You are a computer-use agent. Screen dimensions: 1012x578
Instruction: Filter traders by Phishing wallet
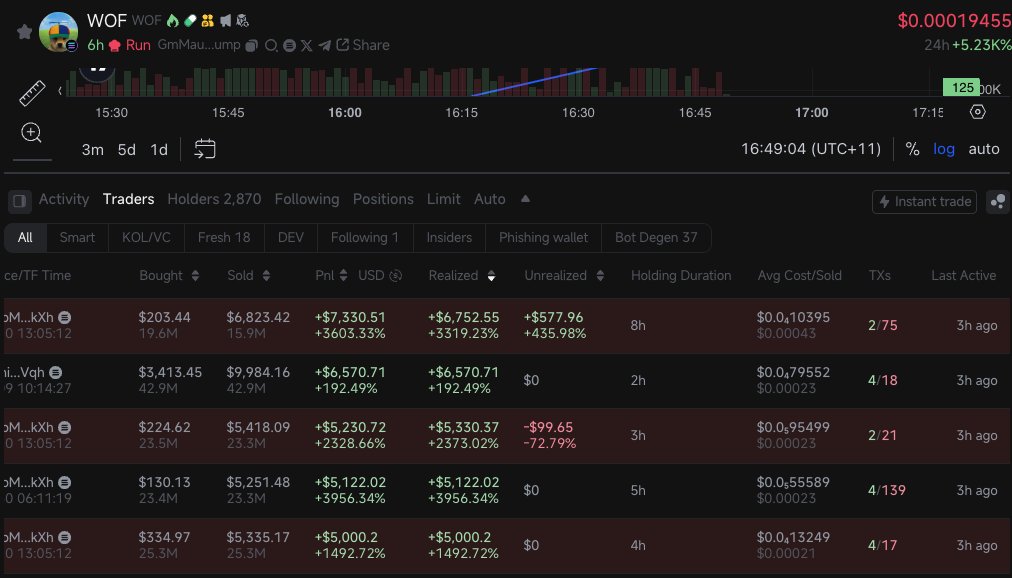(x=543, y=237)
